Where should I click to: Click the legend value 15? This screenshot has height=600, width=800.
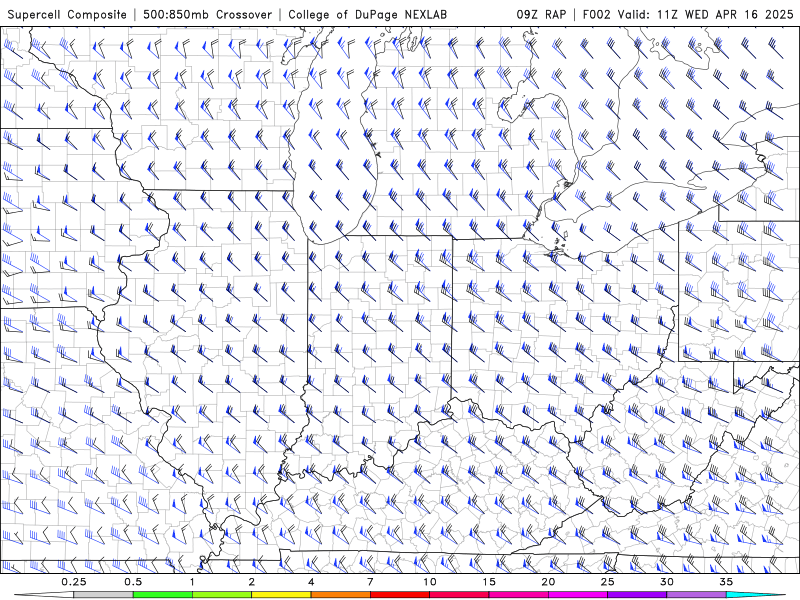[489, 582]
